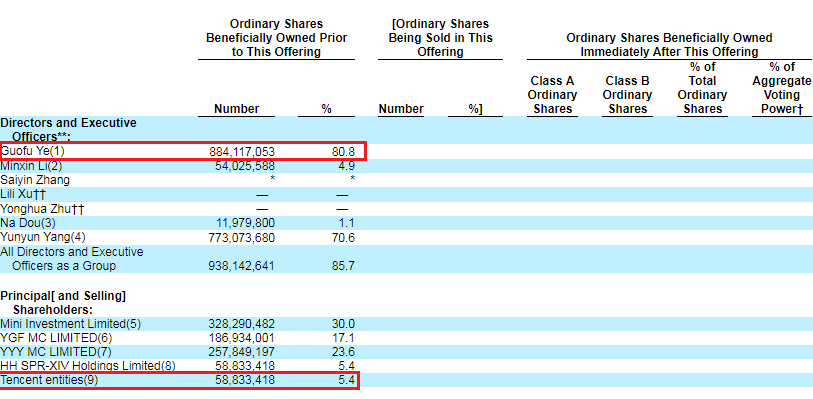Click the YYY MC LIMITED(7) row label
The width and height of the screenshot is (813, 399).
tap(56, 352)
